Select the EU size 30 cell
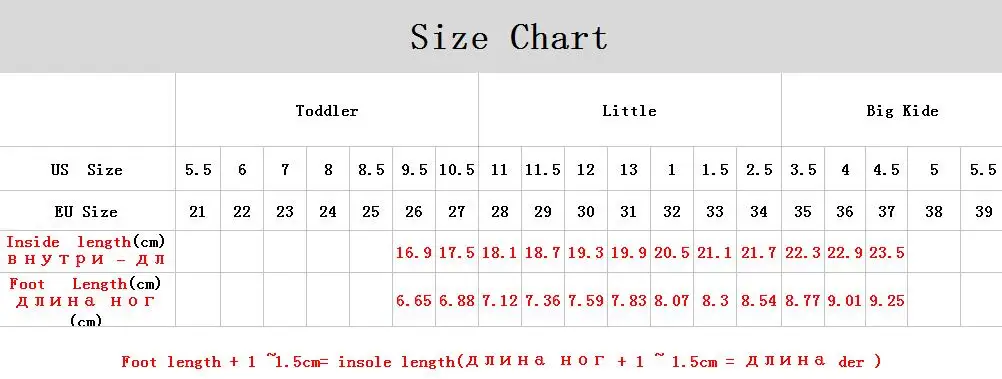The height and width of the screenshot is (379, 1002). tap(586, 212)
